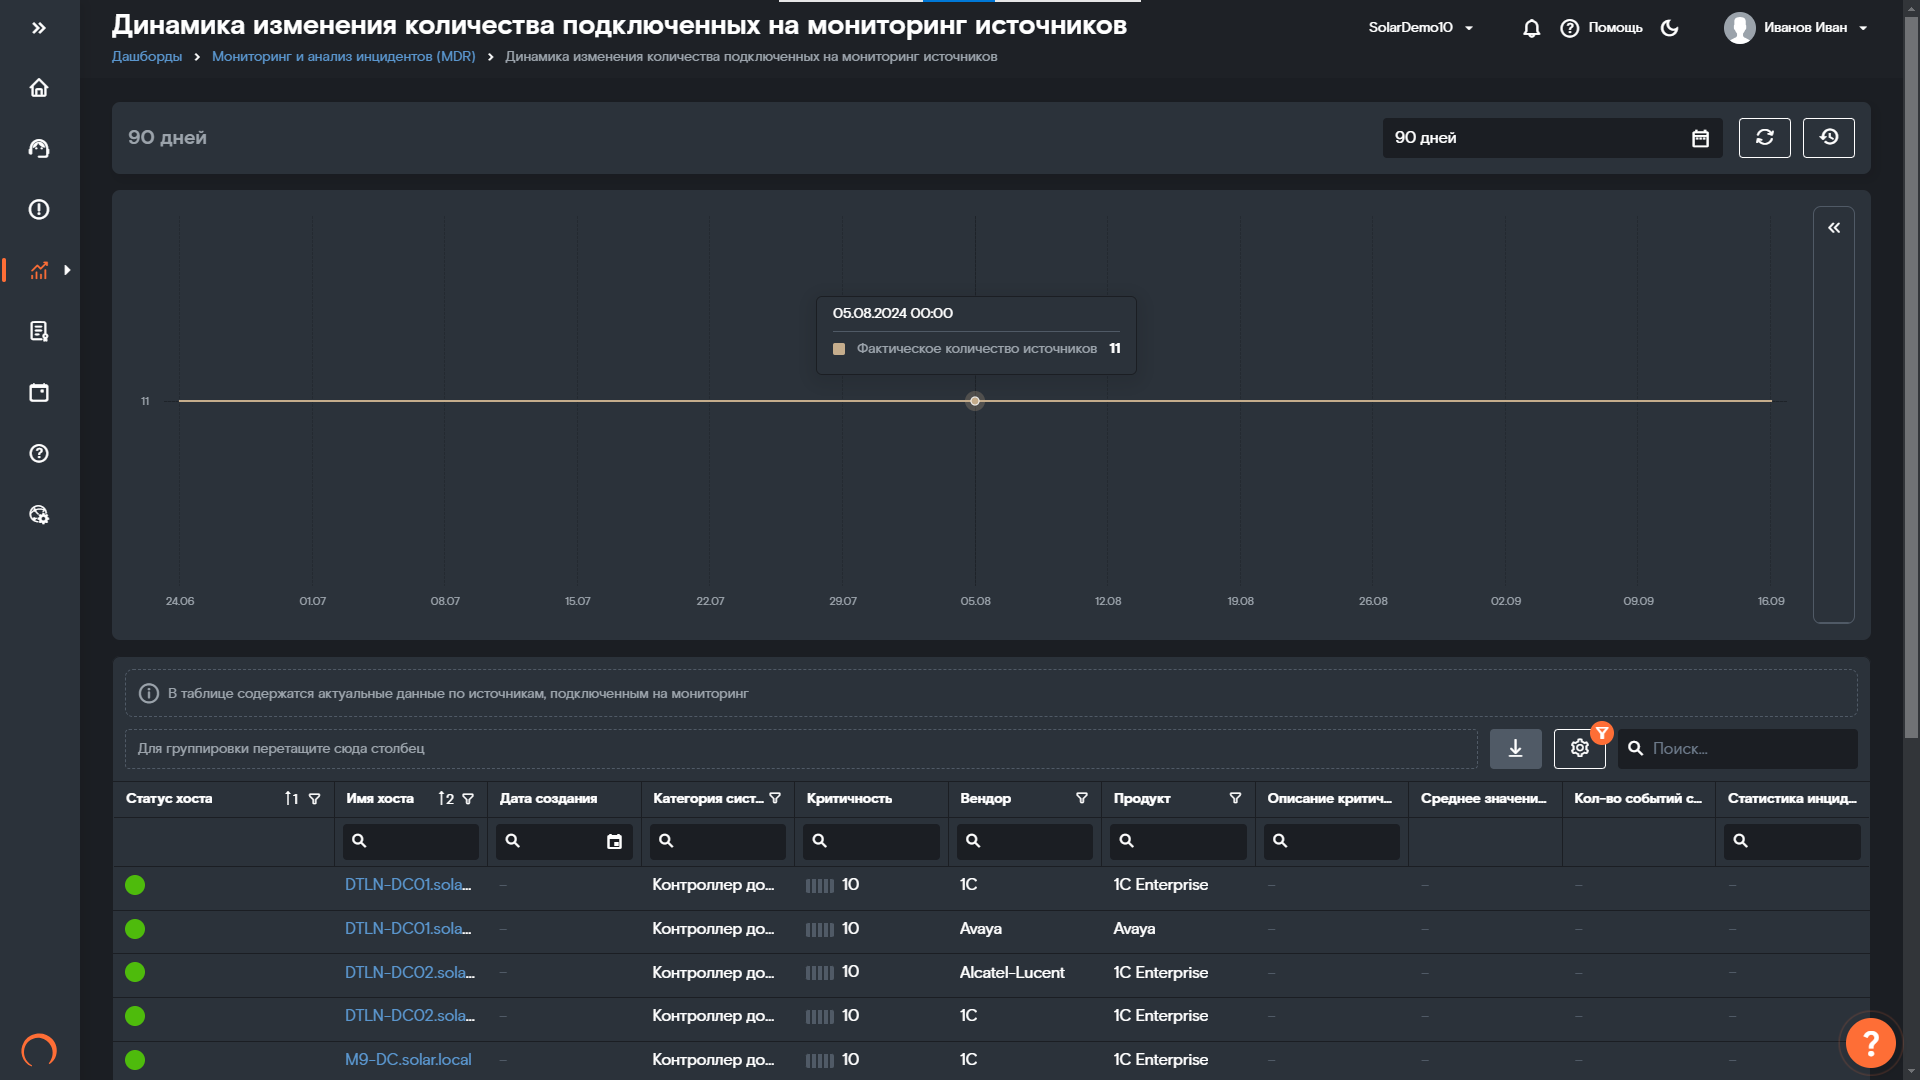This screenshot has width=1920, height=1080.
Task: Toggle filter on Продукт column
Action: 1235,798
